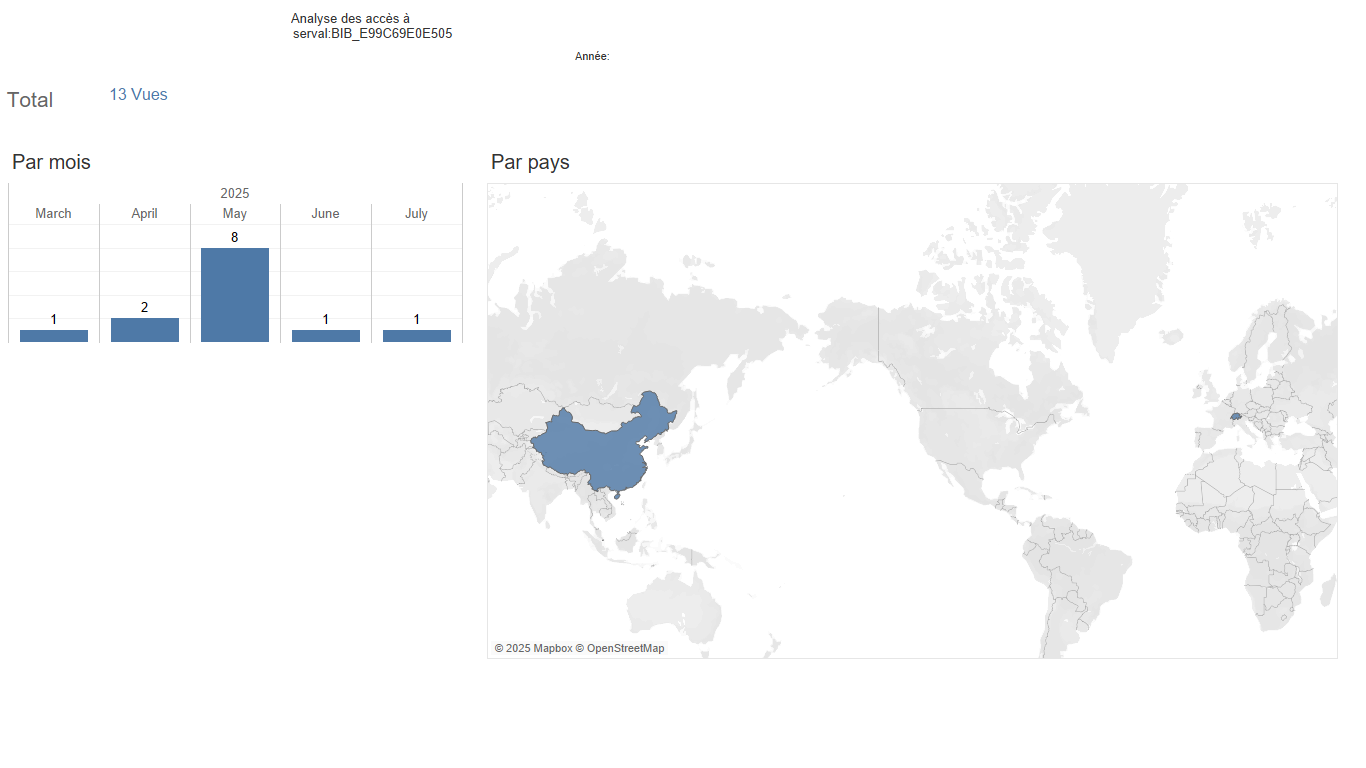Select the April bar showing 2 views
The width and height of the screenshot is (1366, 768).
145,330
